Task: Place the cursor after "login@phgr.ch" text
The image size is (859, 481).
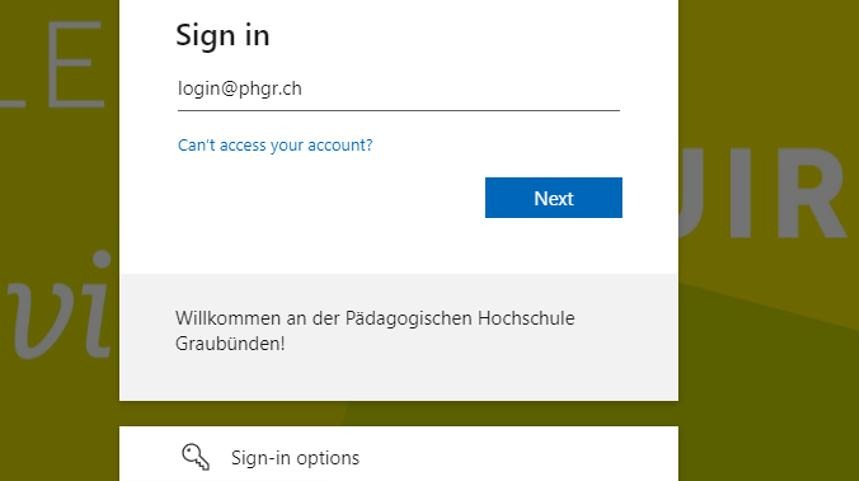Action: tap(304, 89)
